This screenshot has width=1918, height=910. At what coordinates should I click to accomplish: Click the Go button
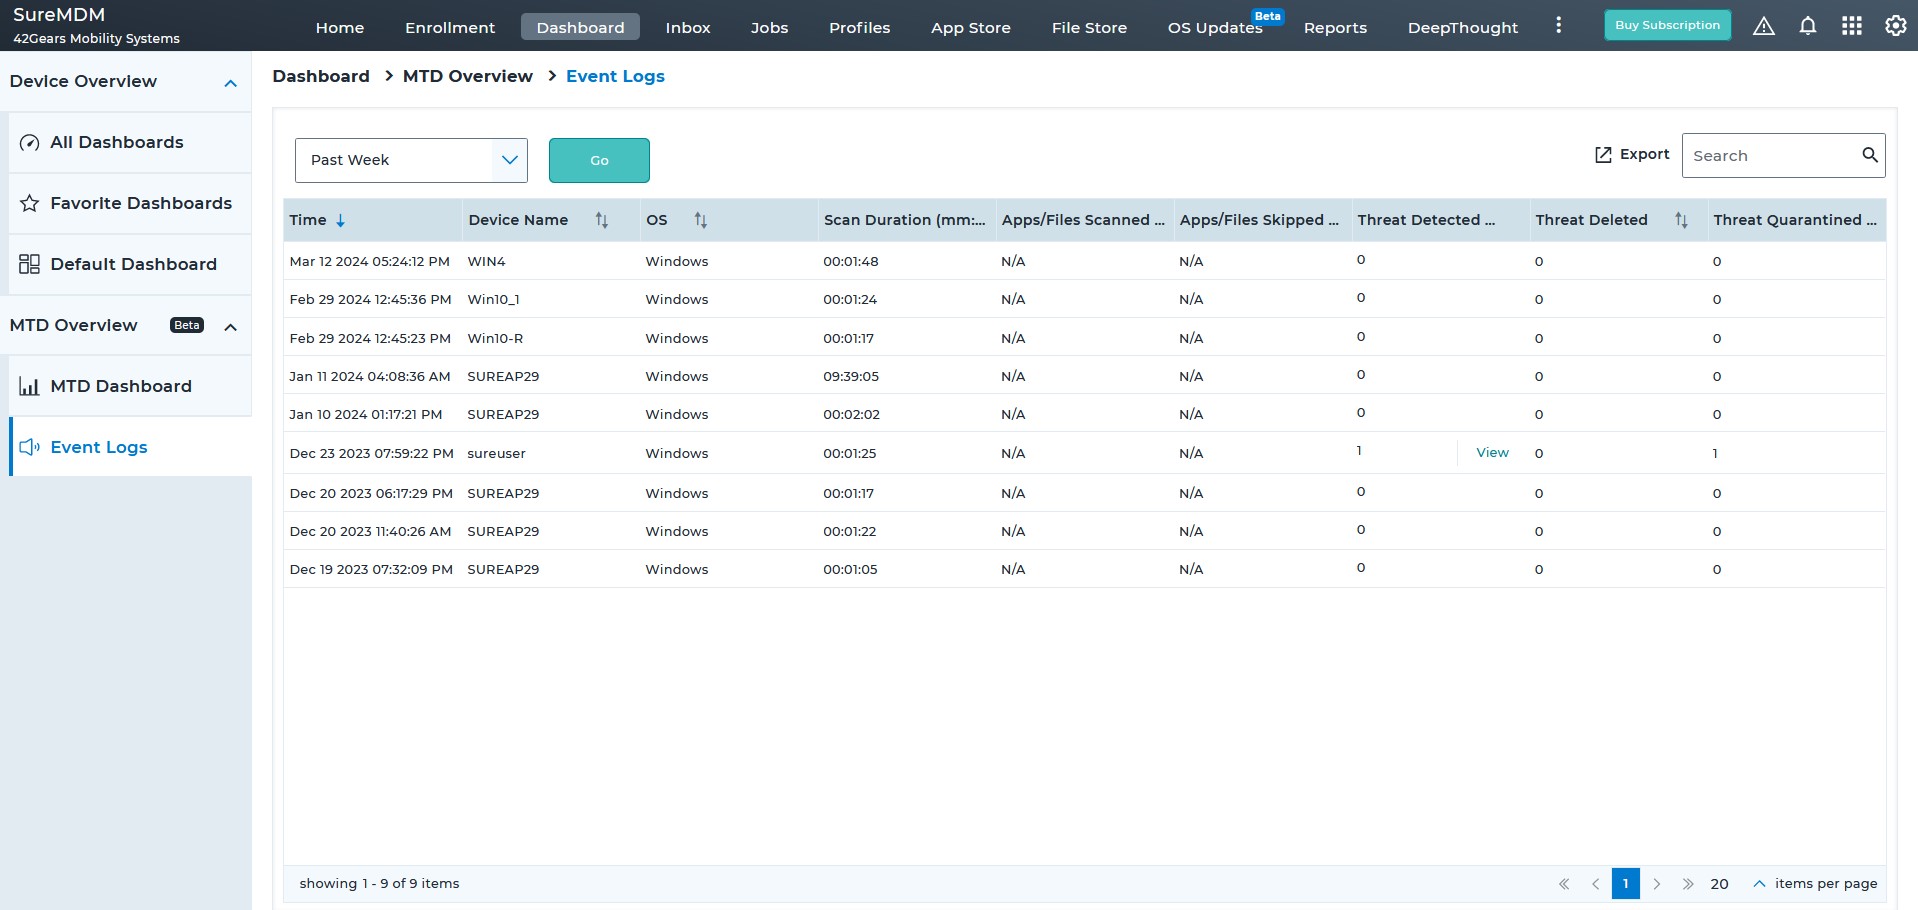pyautogui.click(x=599, y=160)
